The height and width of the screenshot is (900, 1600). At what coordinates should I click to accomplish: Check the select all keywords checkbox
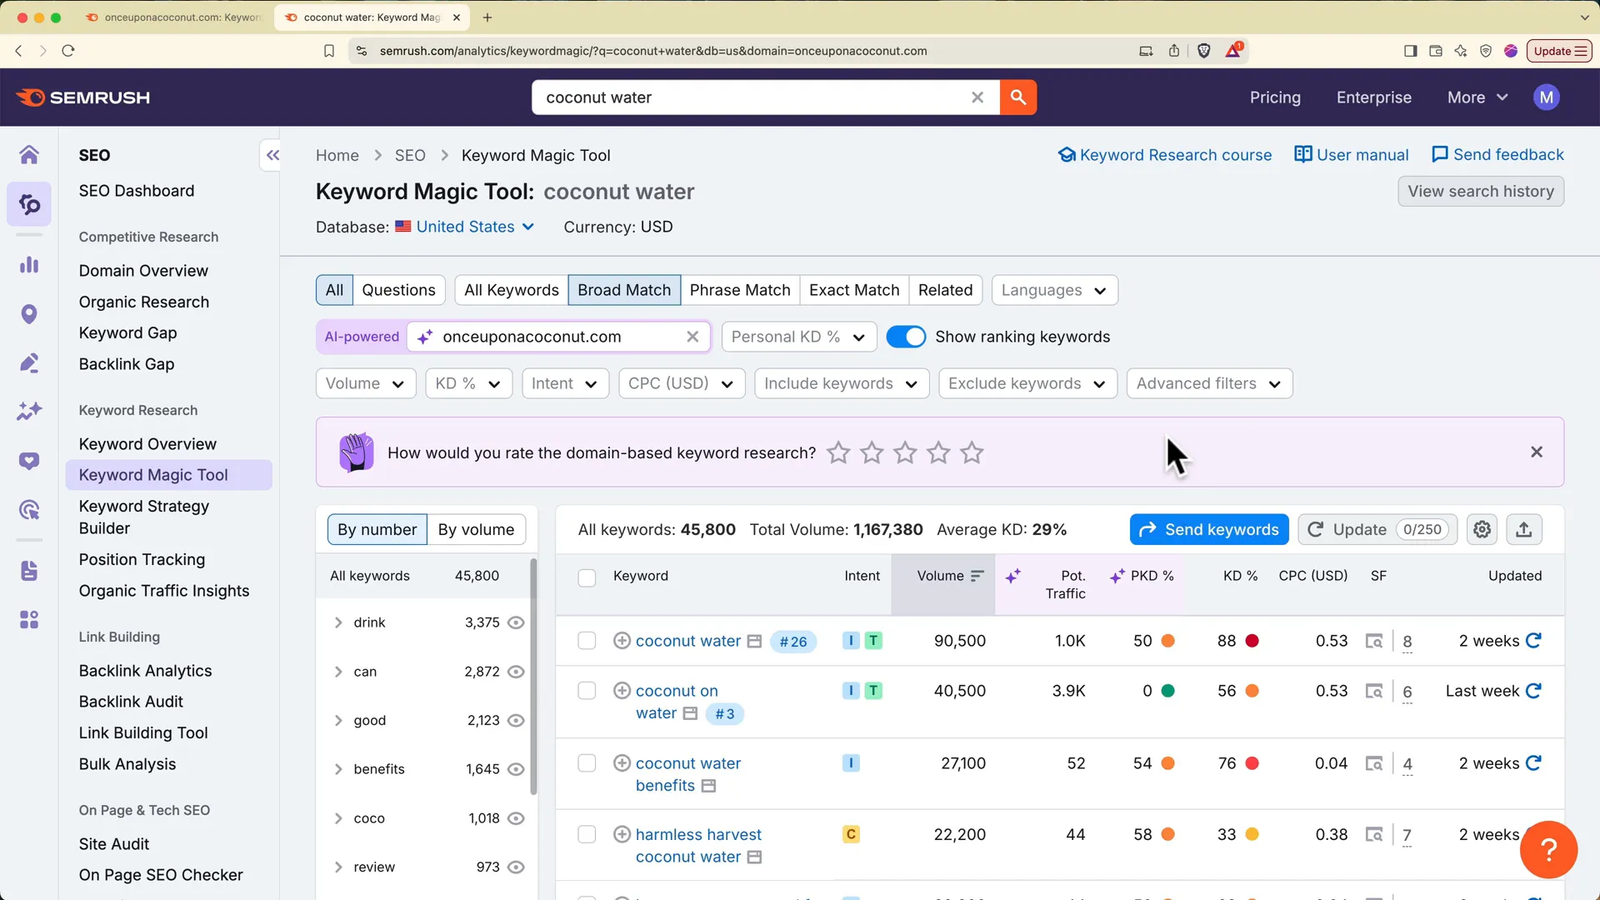(x=587, y=577)
